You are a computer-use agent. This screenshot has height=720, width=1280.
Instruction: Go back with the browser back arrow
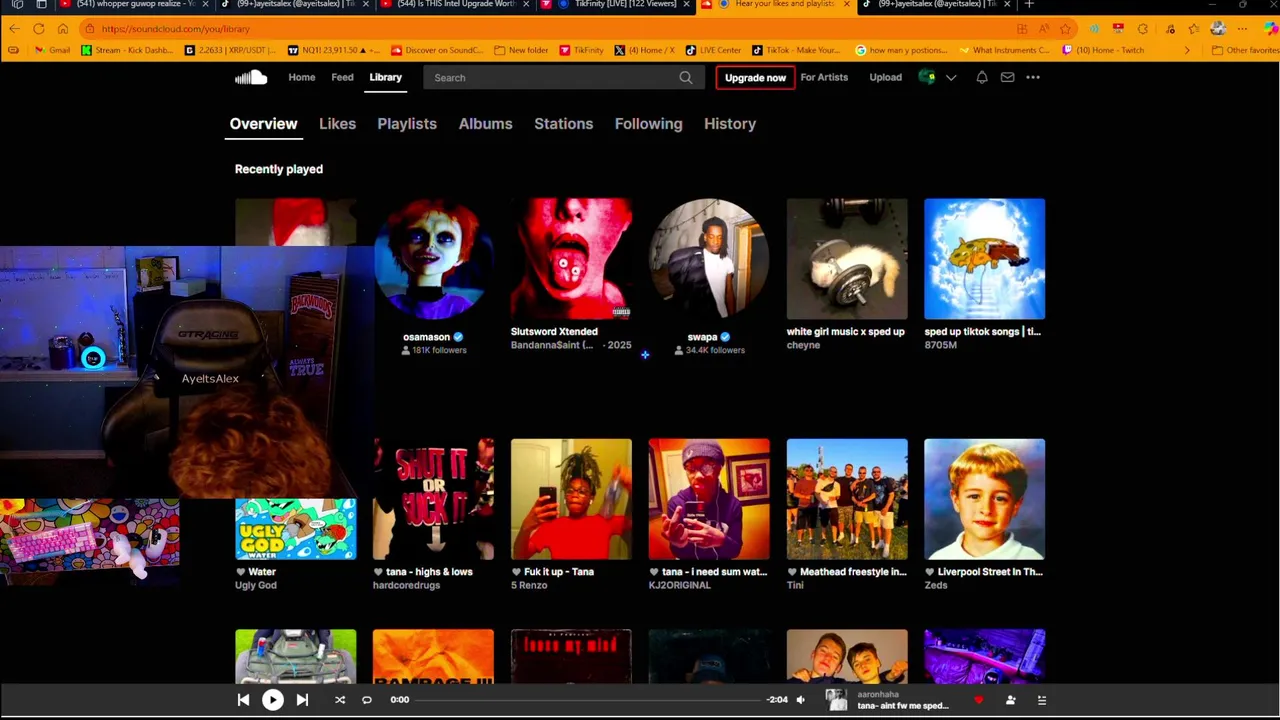click(x=14, y=29)
